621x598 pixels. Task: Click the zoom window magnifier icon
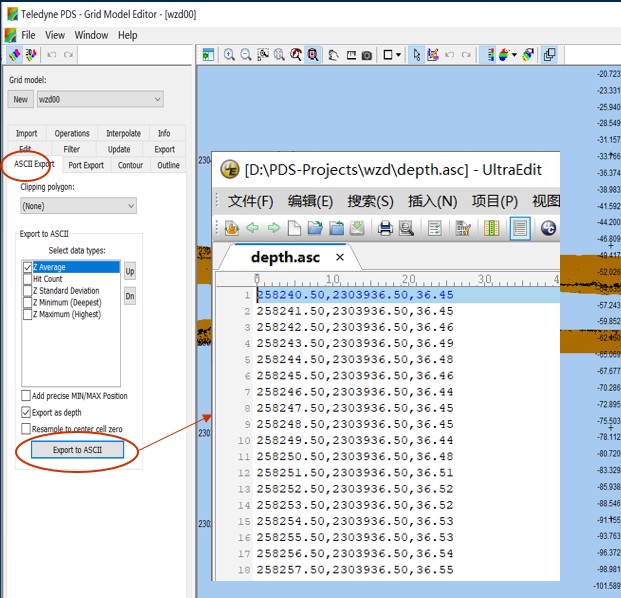pyautogui.click(x=263, y=55)
